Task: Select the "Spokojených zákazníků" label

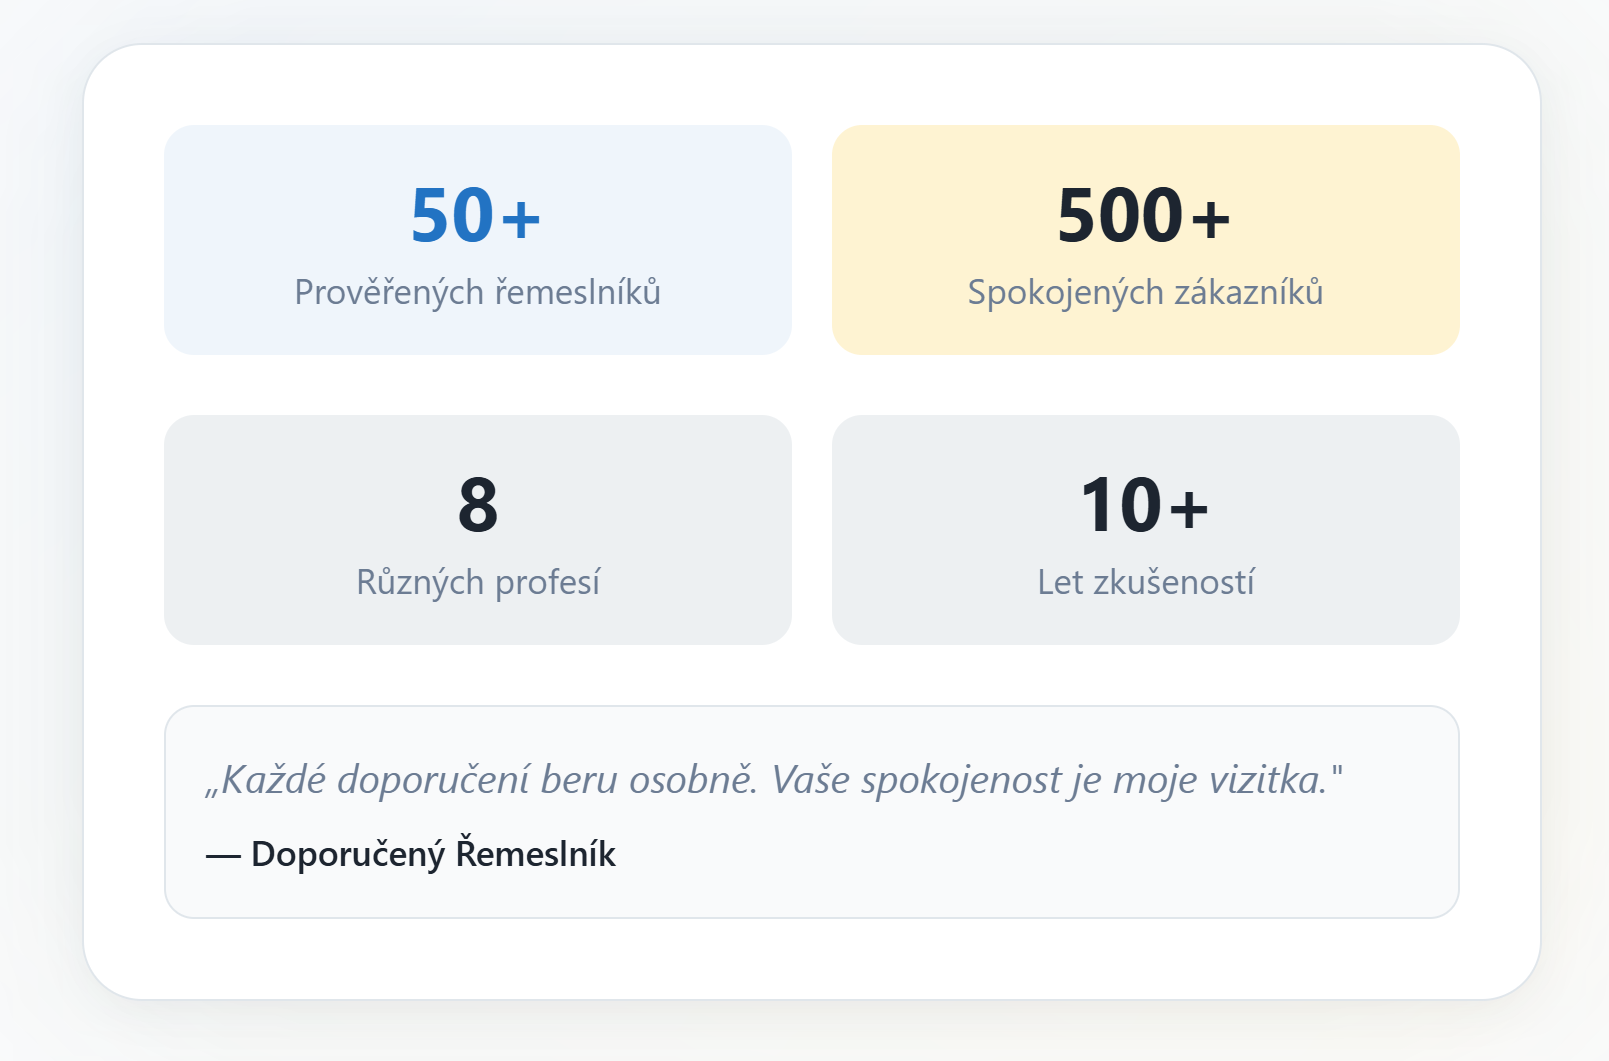Action: tap(1145, 292)
